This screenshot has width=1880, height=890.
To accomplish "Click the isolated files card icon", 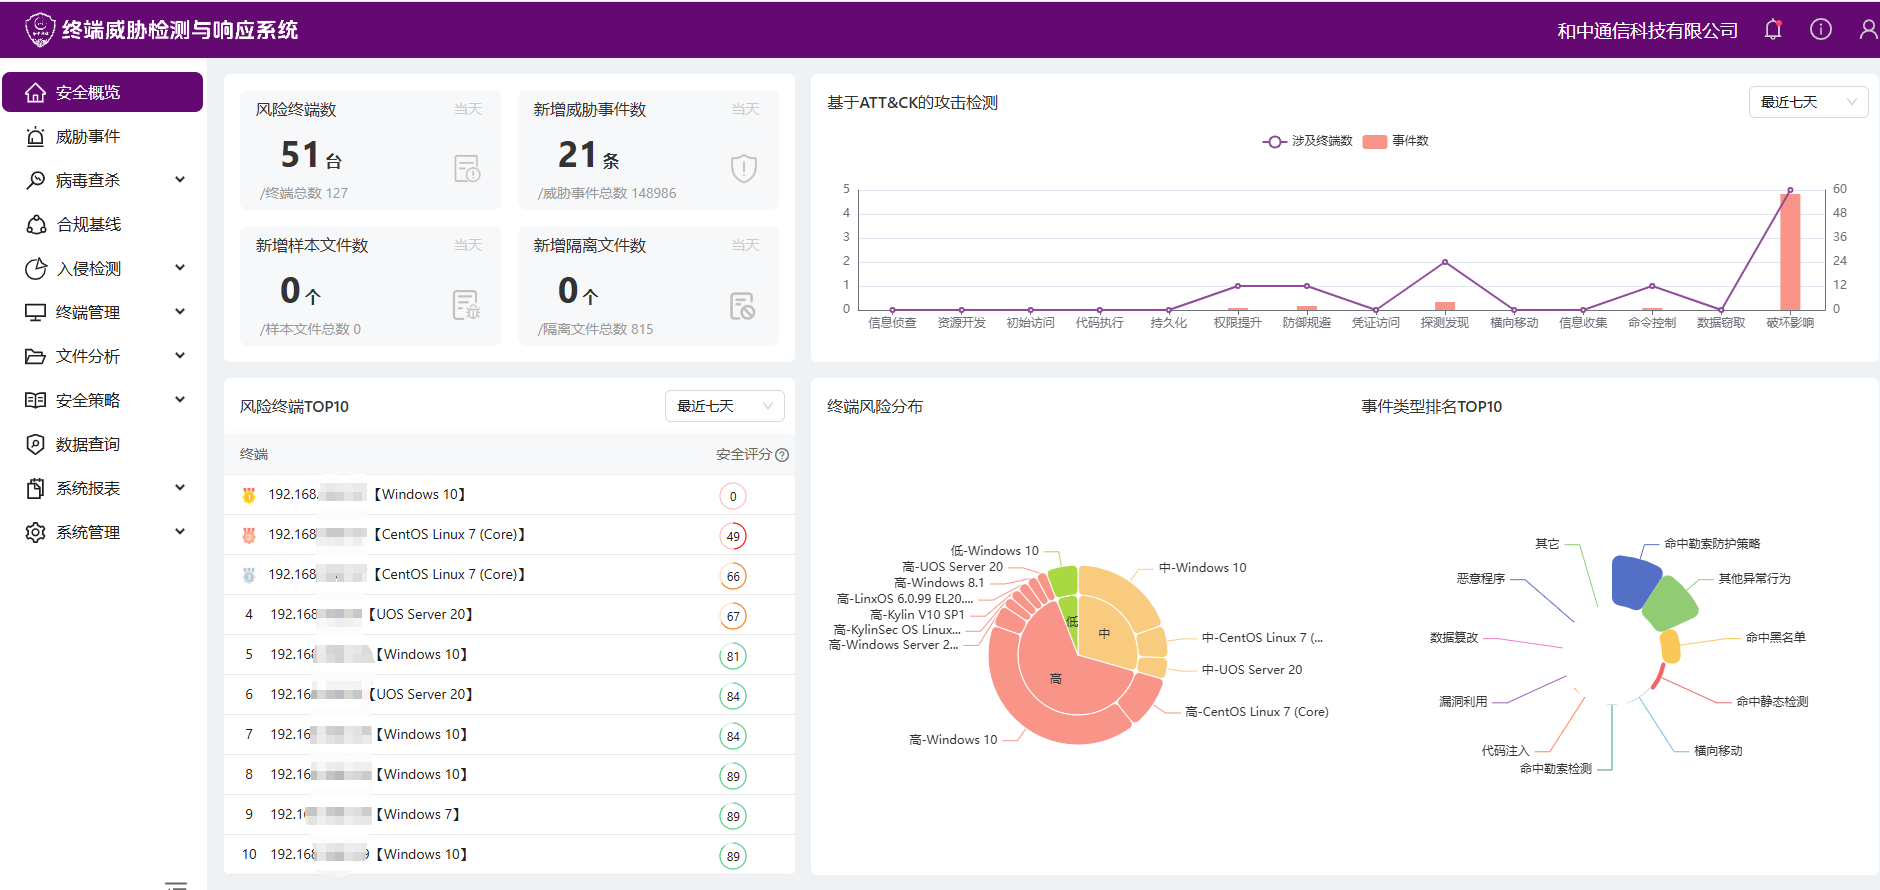I will pyautogui.click(x=742, y=306).
